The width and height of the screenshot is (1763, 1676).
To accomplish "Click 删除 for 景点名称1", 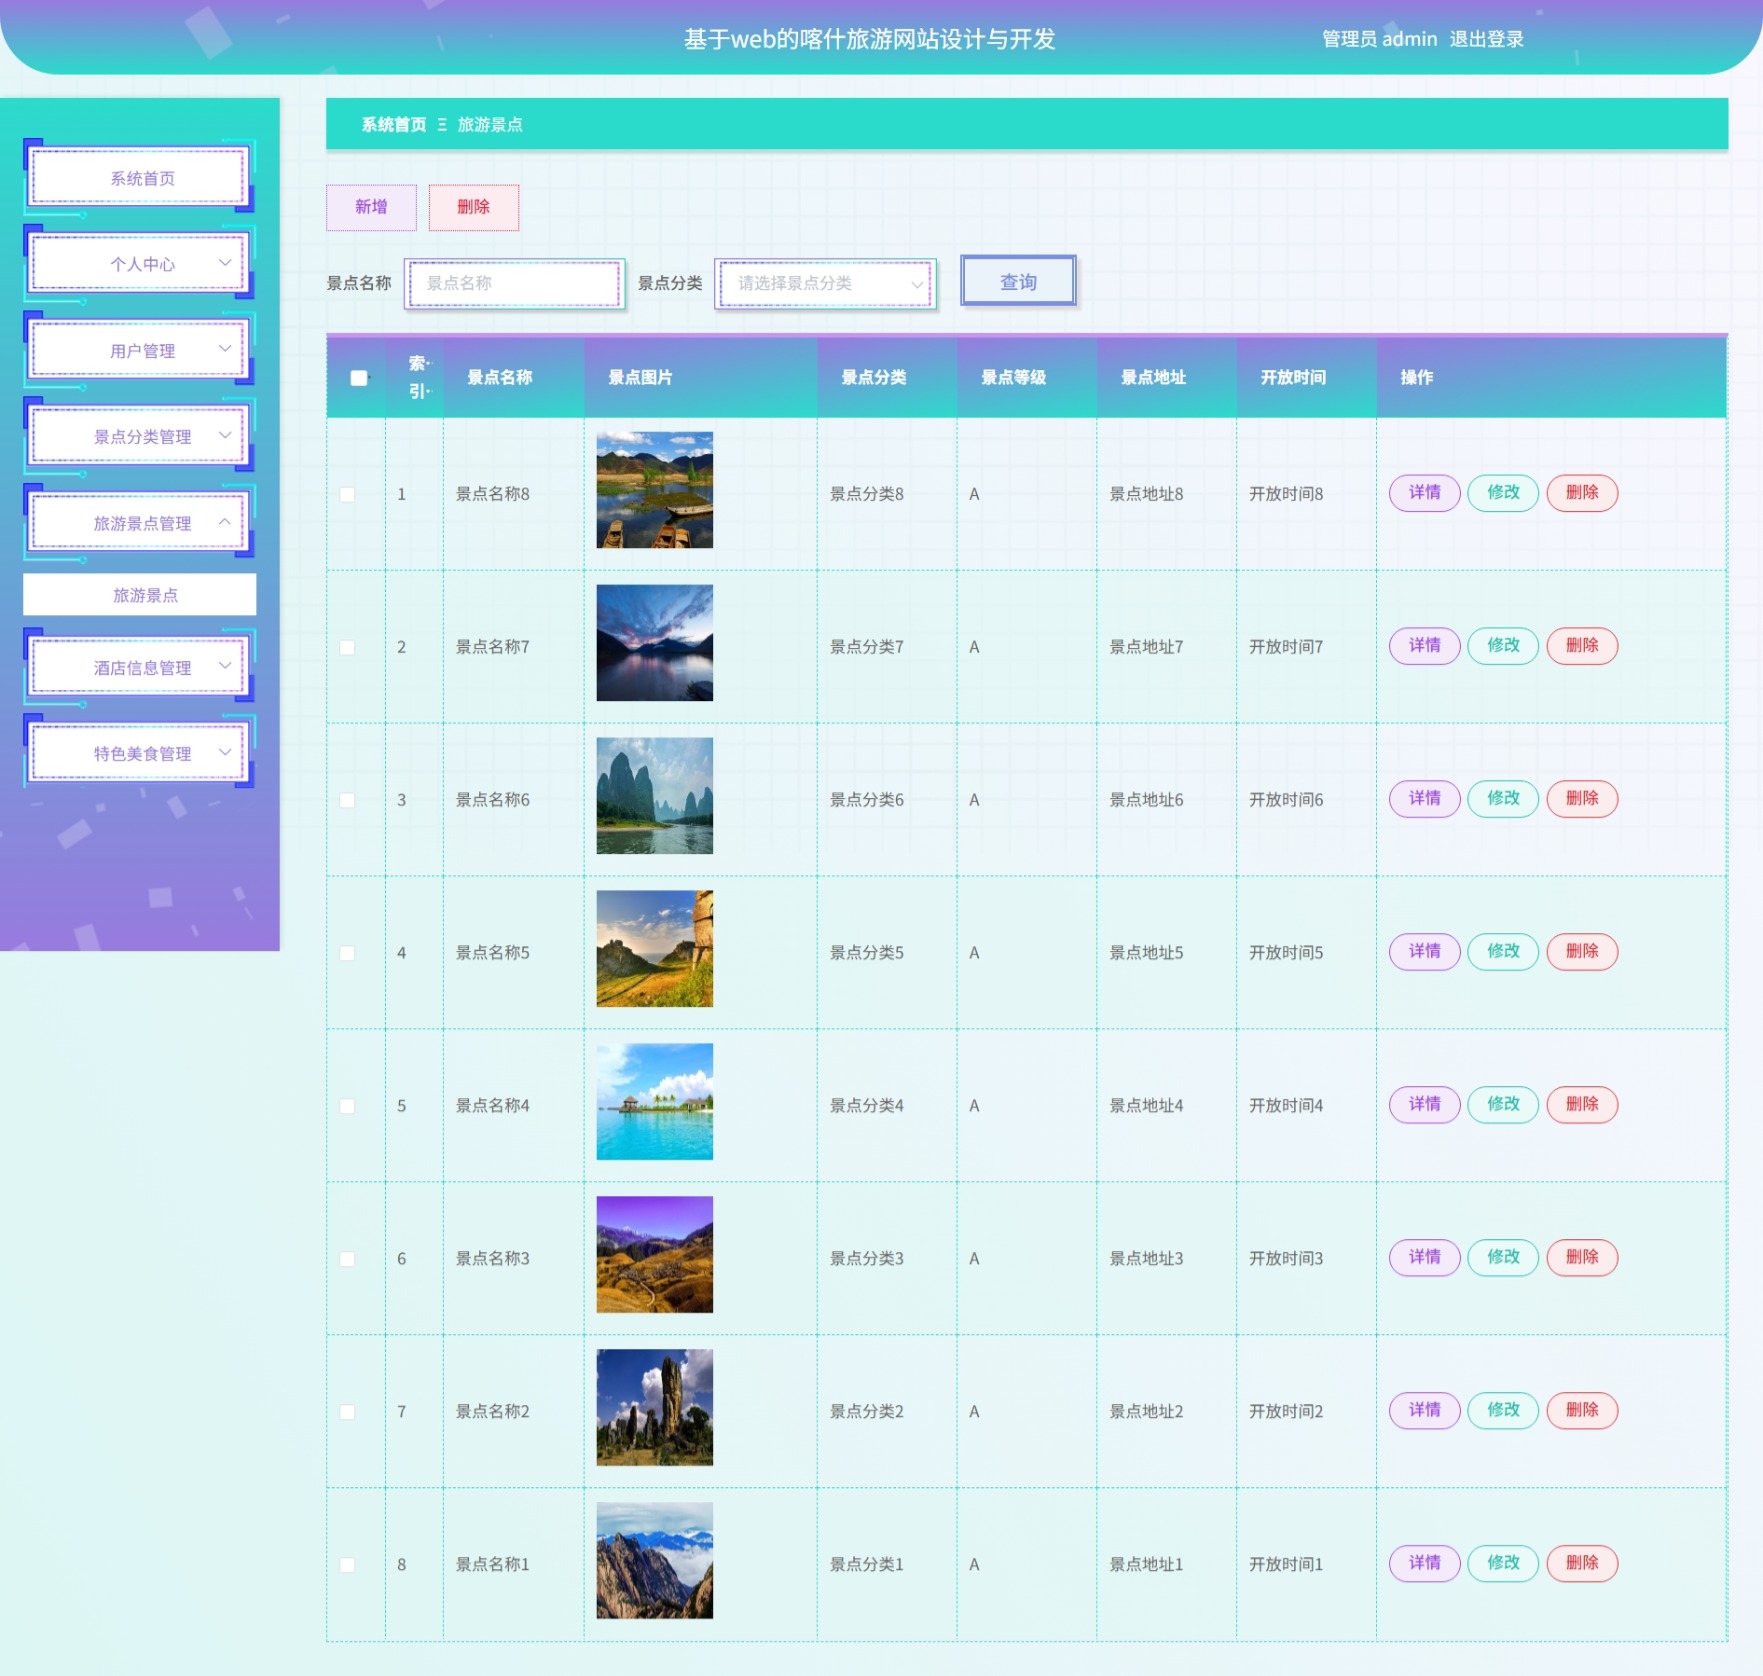I will [x=1582, y=1564].
